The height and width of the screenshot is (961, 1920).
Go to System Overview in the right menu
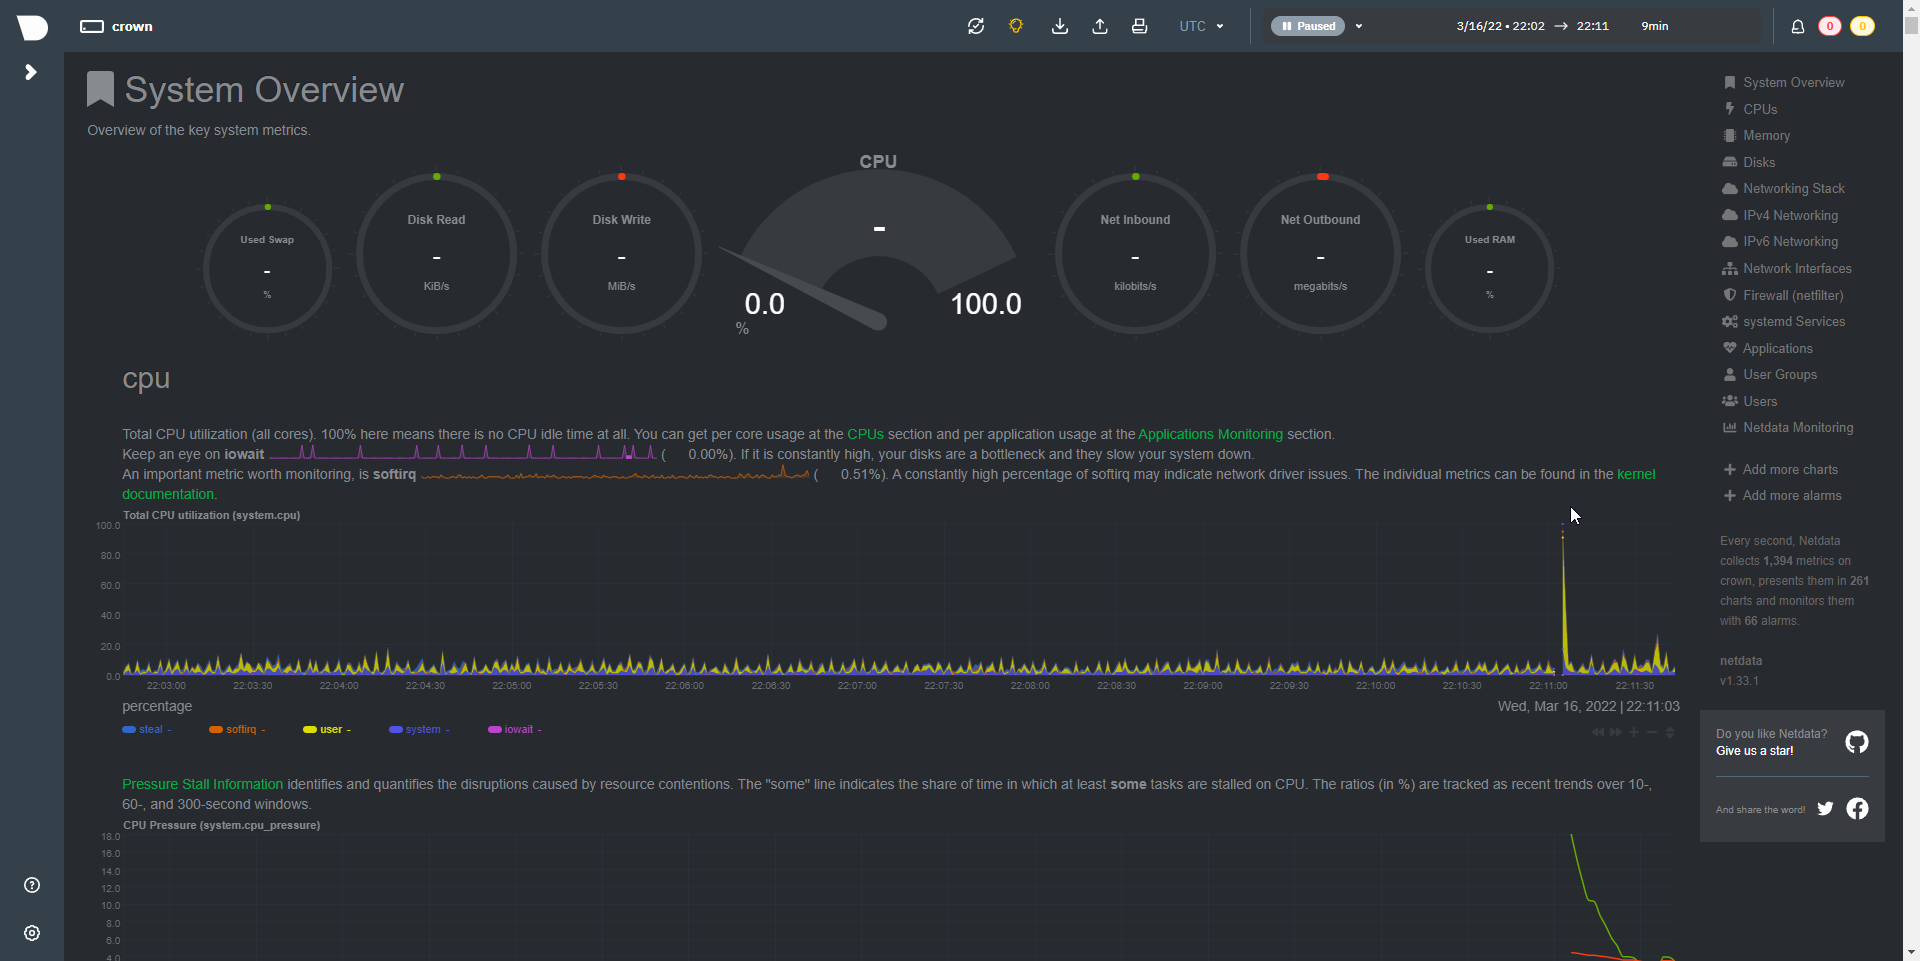1784,83
